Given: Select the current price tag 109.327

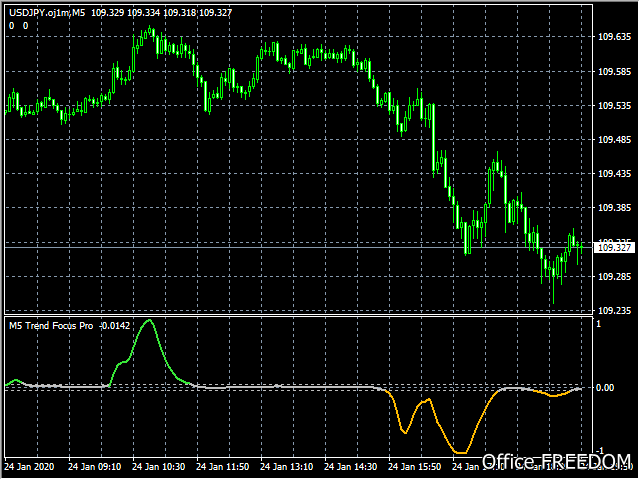Looking at the screenshot, I should [614, 248].
